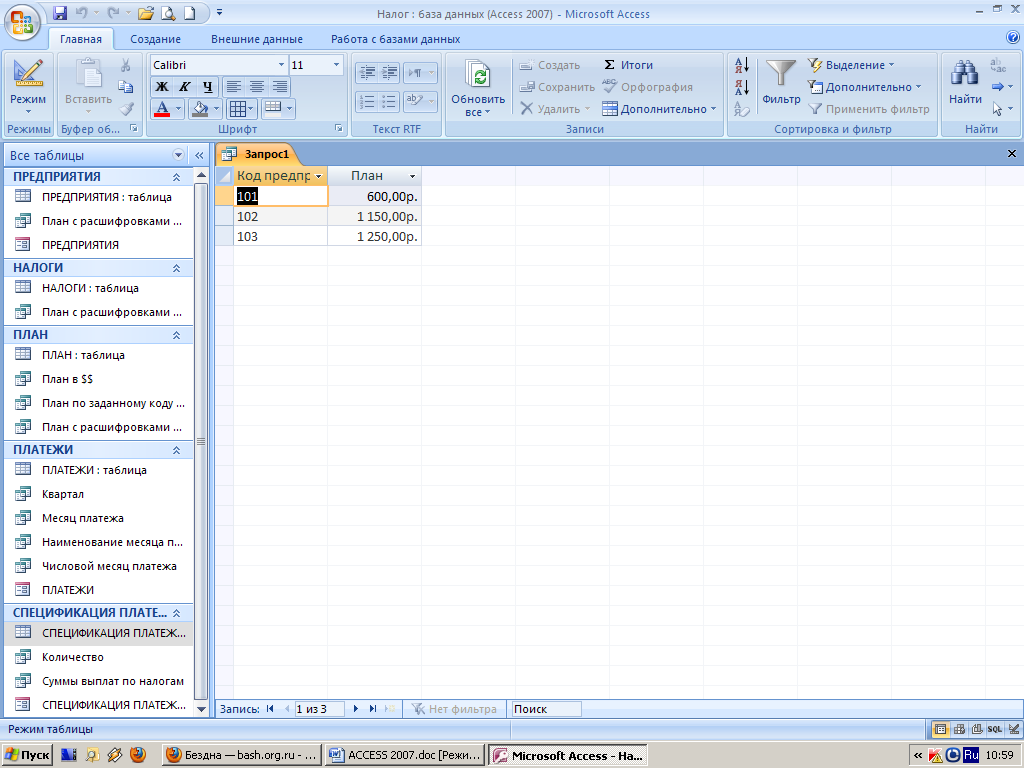Open the Режим view switcher
Image resolution: width=1024 pixels, height=768 pixels.
coord(28,86)
